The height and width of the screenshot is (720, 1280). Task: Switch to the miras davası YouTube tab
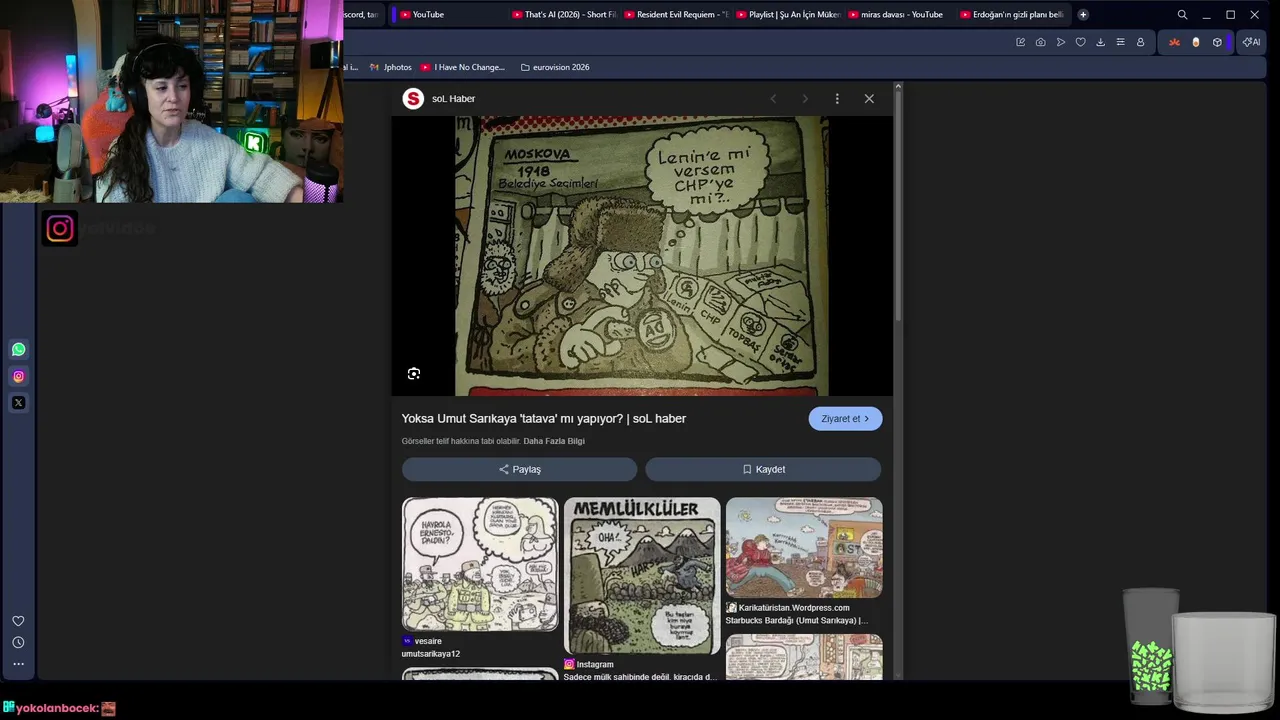899,15
